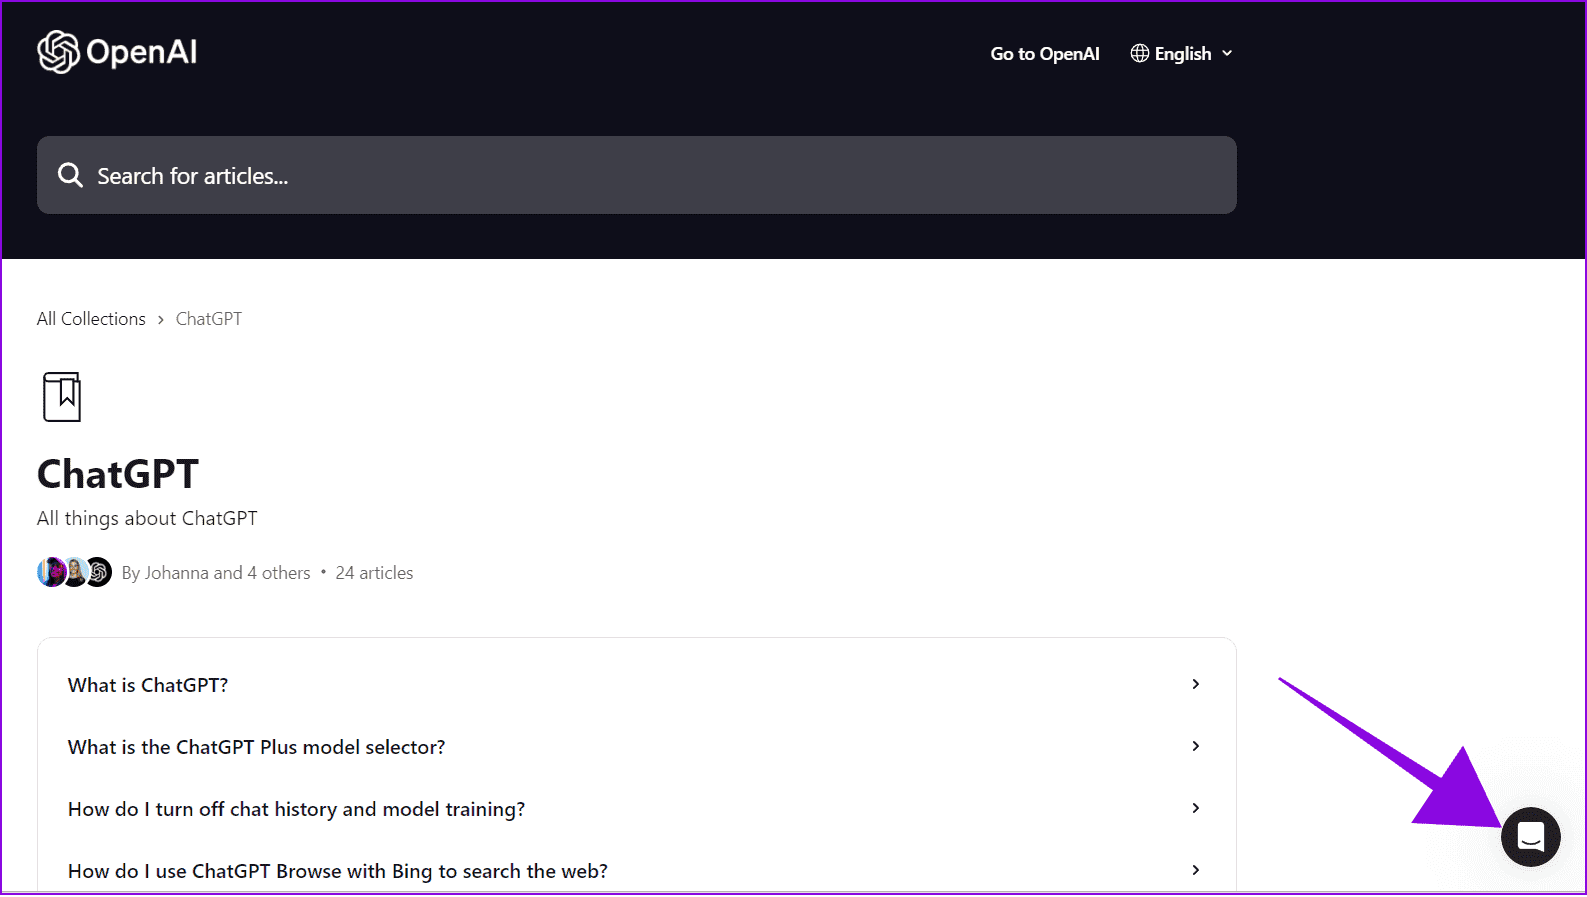
Task: Click chevron beside the model selector article
Action: pyautogui.click(x=1196, y=746)
